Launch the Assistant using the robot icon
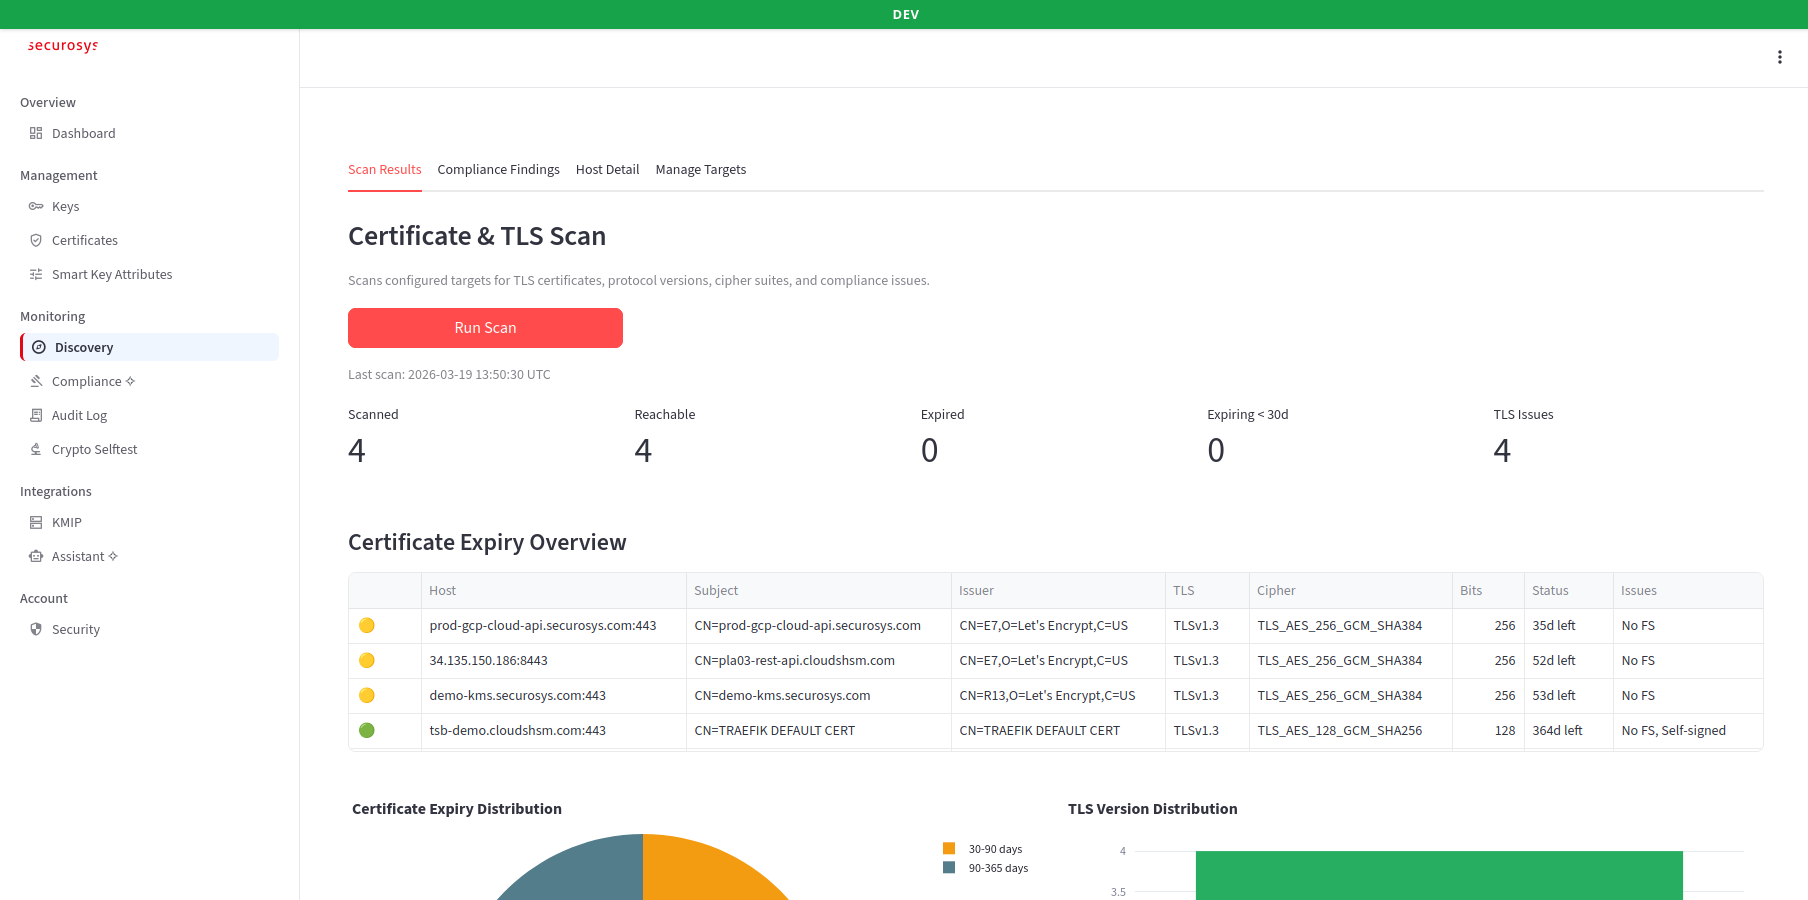Screen dimensions: 1808x900 click(x=36, y=556)
